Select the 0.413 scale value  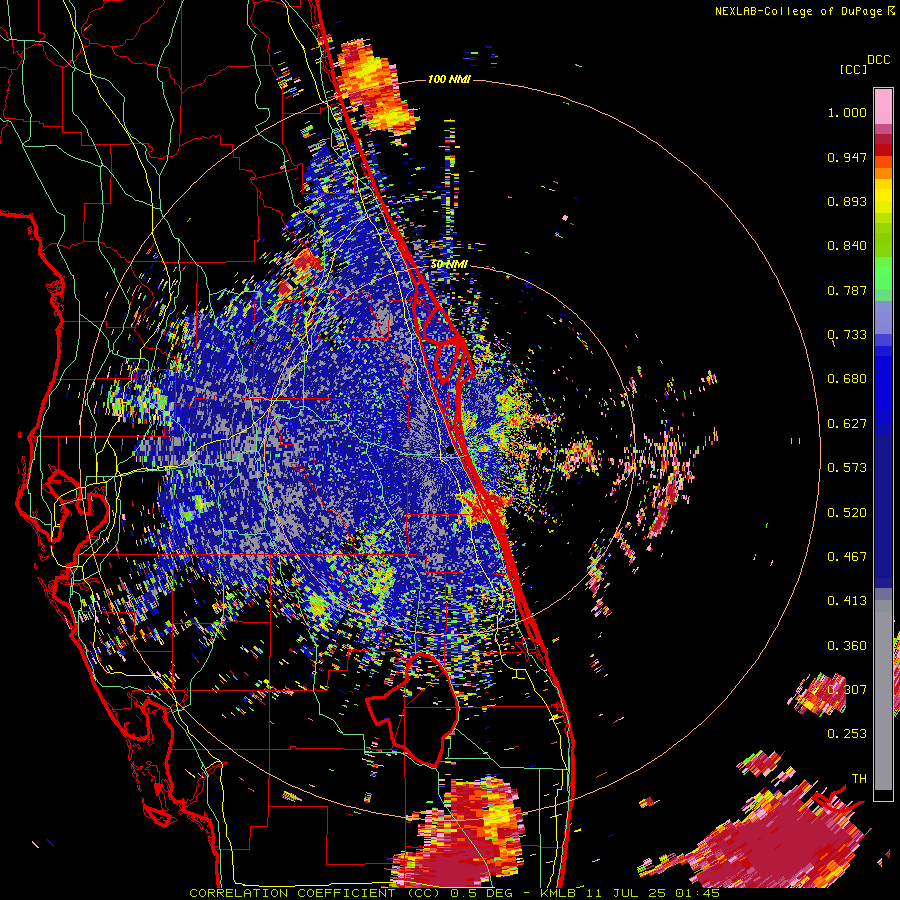[847, 601]
